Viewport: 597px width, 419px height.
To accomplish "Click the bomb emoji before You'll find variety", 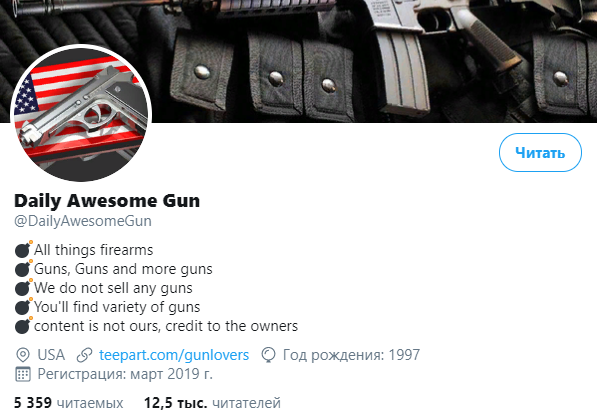I will pyautogui.click(x=24, y=306).
